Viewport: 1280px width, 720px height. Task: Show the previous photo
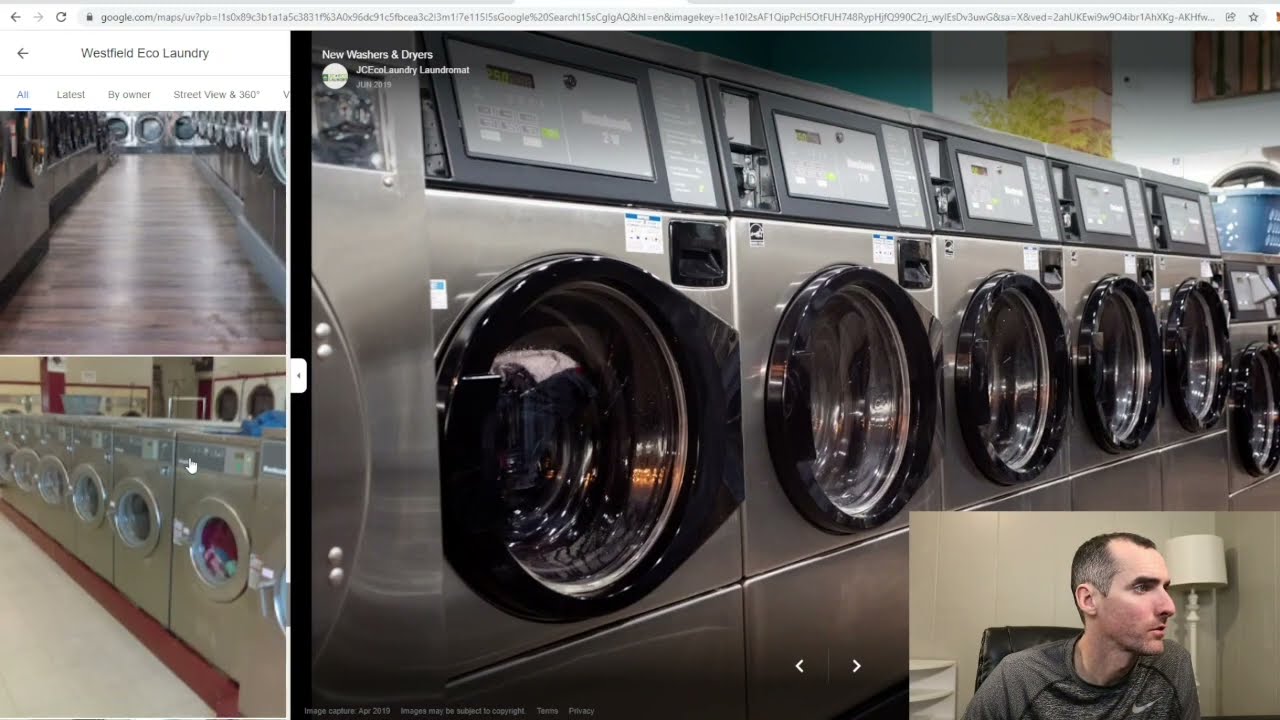click(x=799, y=666)
